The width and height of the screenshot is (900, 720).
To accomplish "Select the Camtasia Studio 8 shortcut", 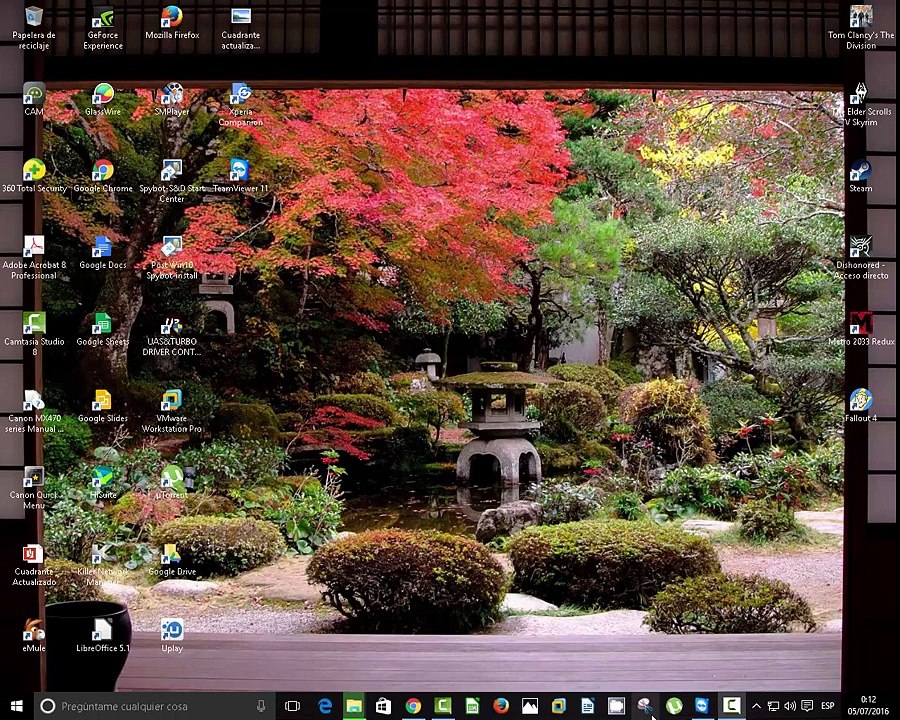I will point(34,324).
